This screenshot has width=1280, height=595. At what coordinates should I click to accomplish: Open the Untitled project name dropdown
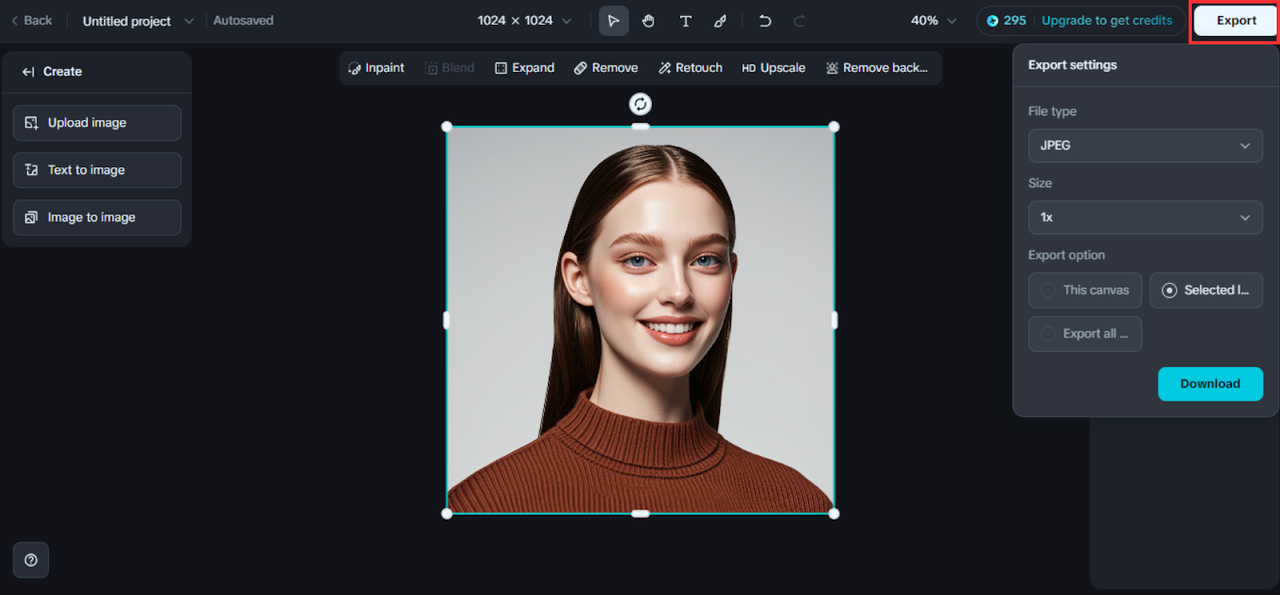coord(138,21)
